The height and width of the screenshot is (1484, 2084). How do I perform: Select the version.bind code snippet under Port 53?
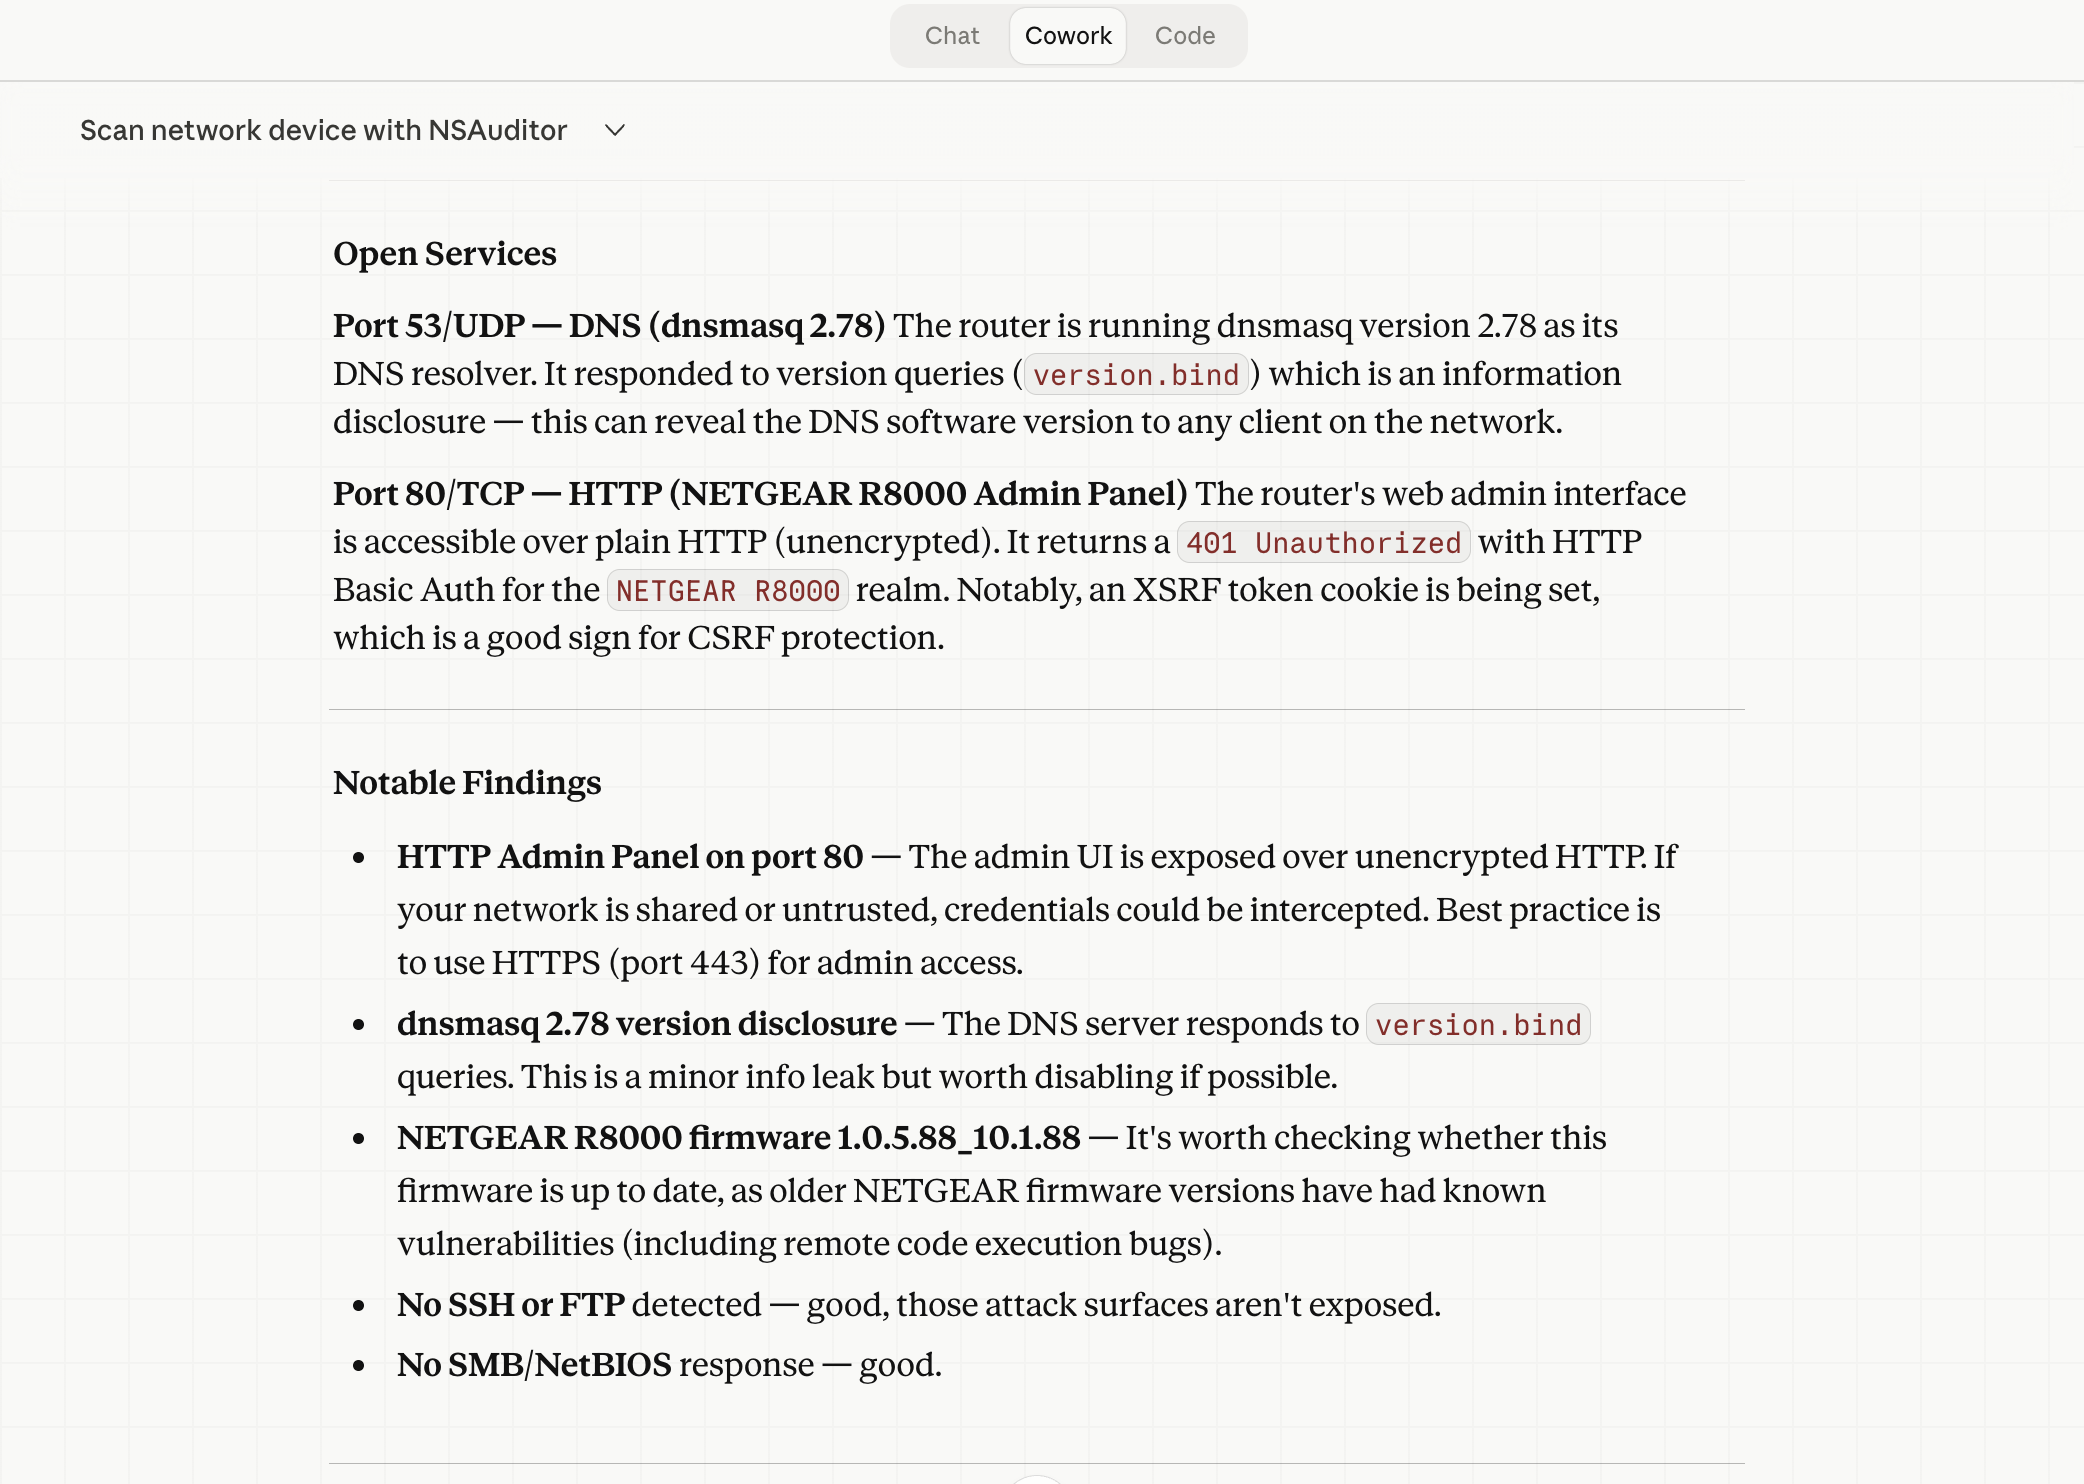1135,374
